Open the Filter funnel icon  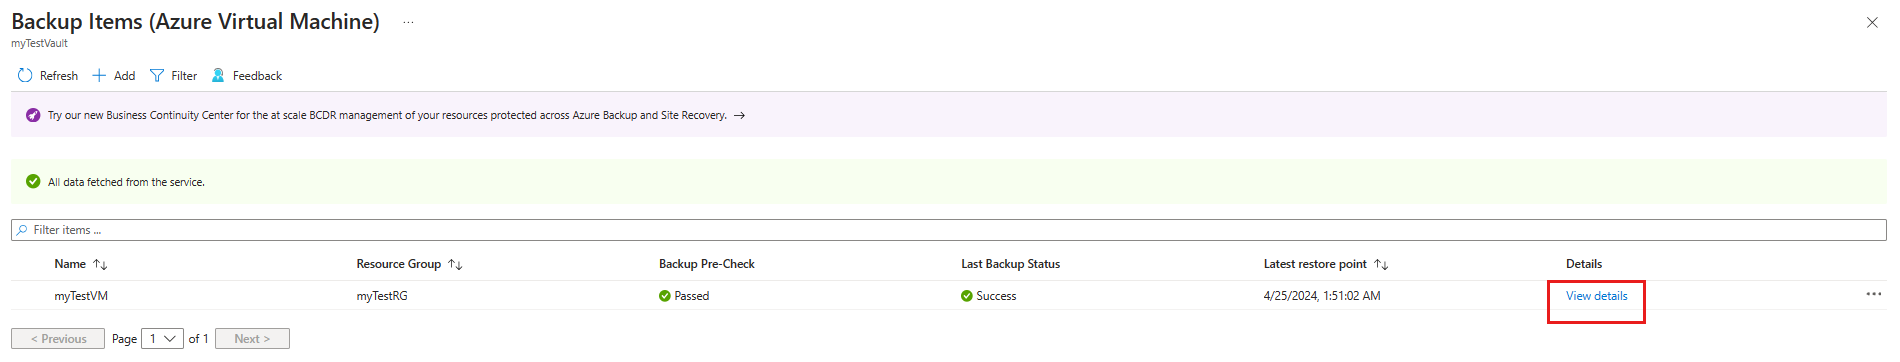[157, 76]
